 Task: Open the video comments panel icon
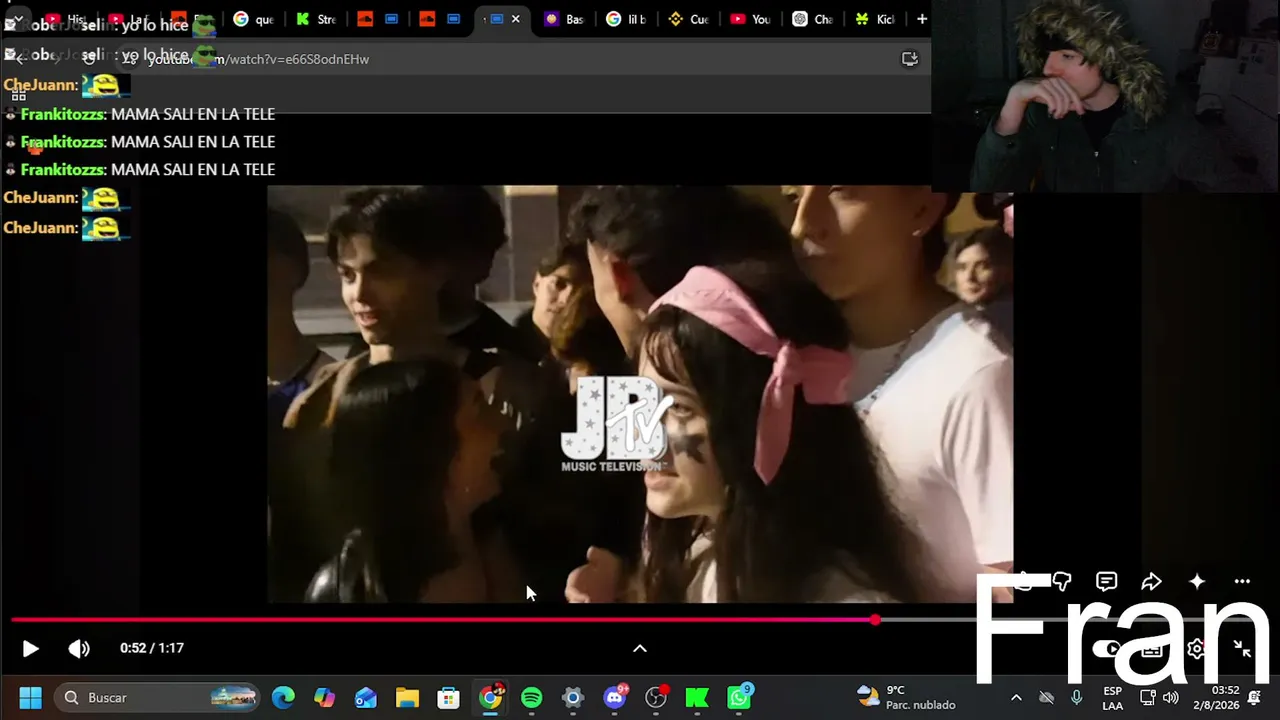(x=1106, y=581)
